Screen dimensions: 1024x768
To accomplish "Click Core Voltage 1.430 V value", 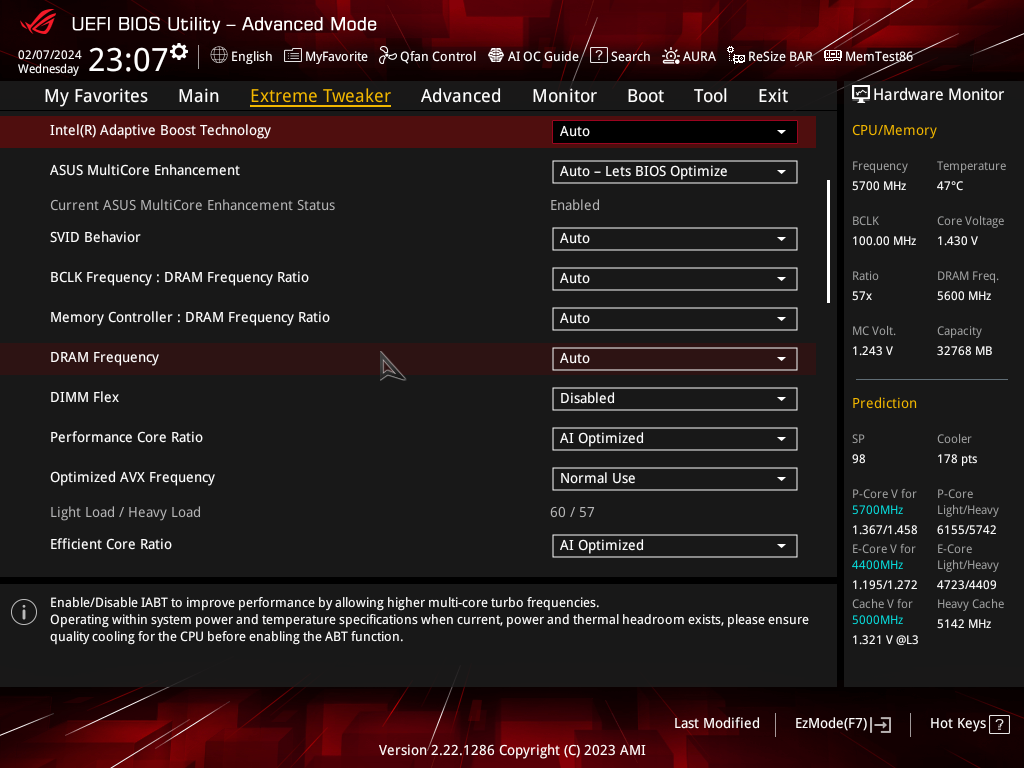I will click(x=957, y=241).
